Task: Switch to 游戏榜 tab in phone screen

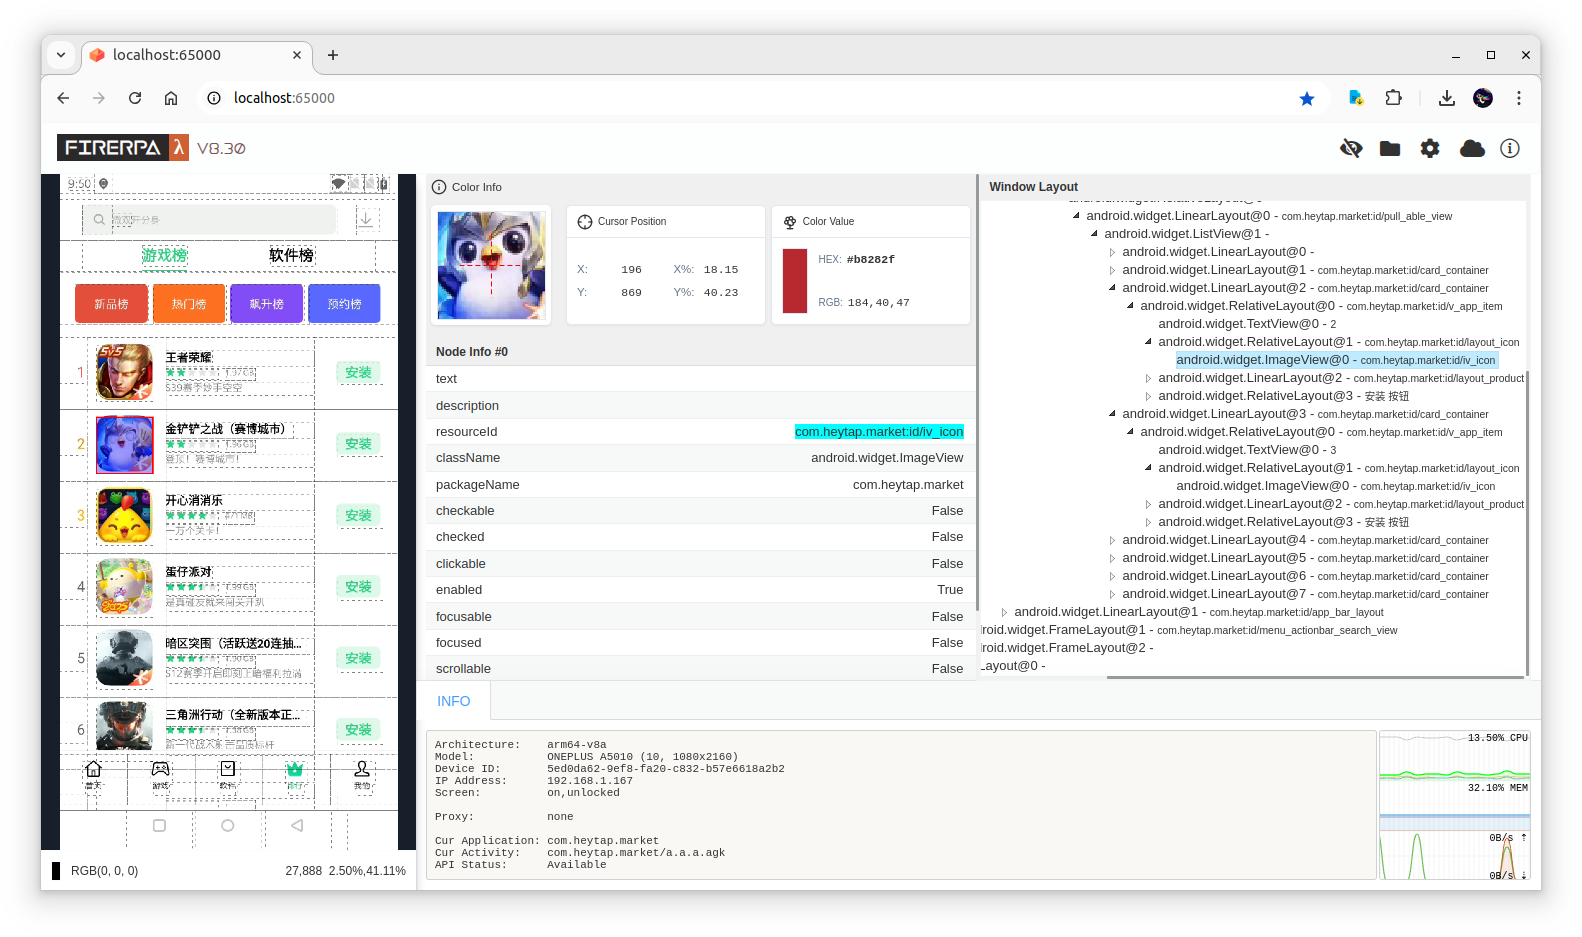Action: (164, 255)
